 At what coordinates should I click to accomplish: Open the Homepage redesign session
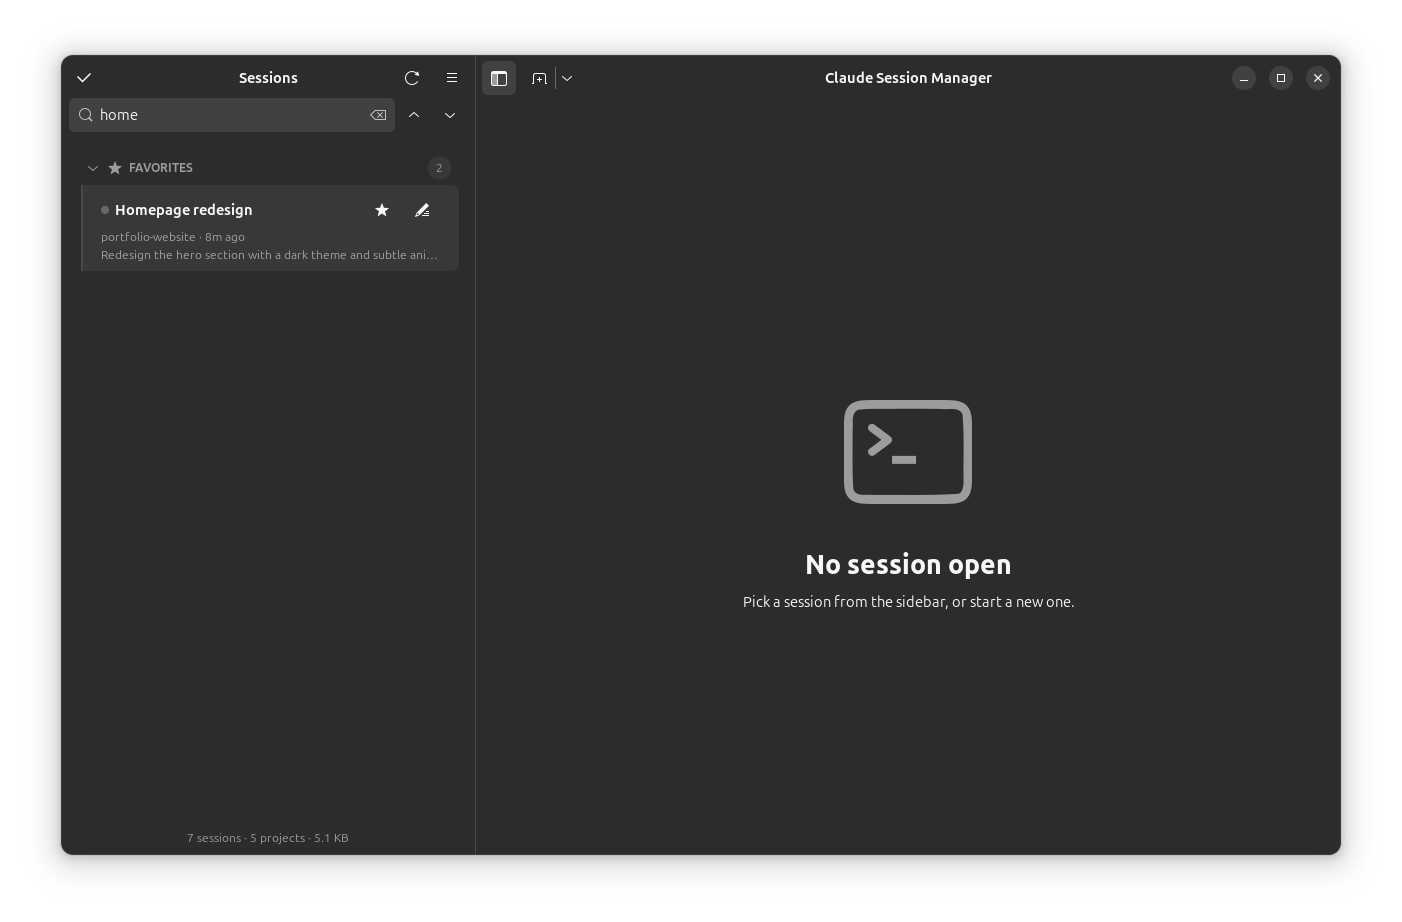(x=270, y=228)
